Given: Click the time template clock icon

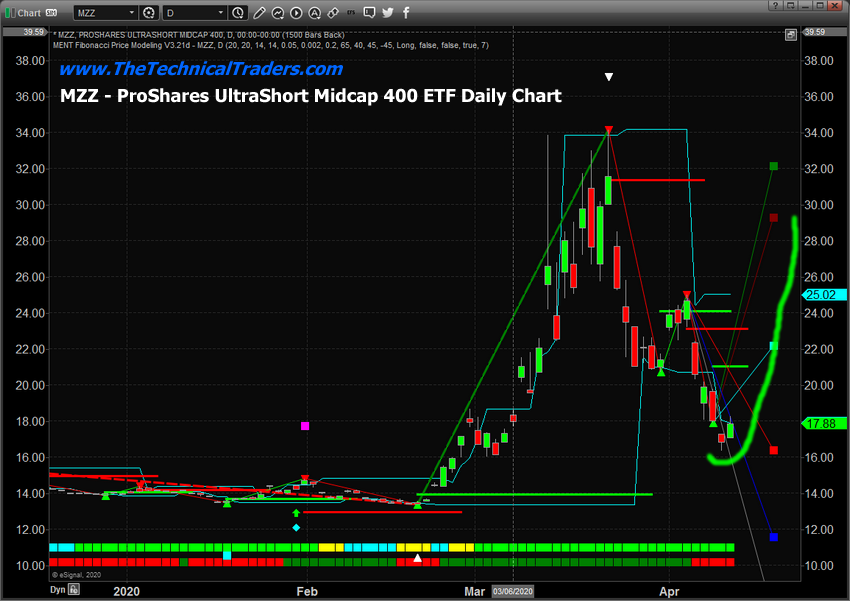Looking at the screenshot, I should click(x=237, y=12).
